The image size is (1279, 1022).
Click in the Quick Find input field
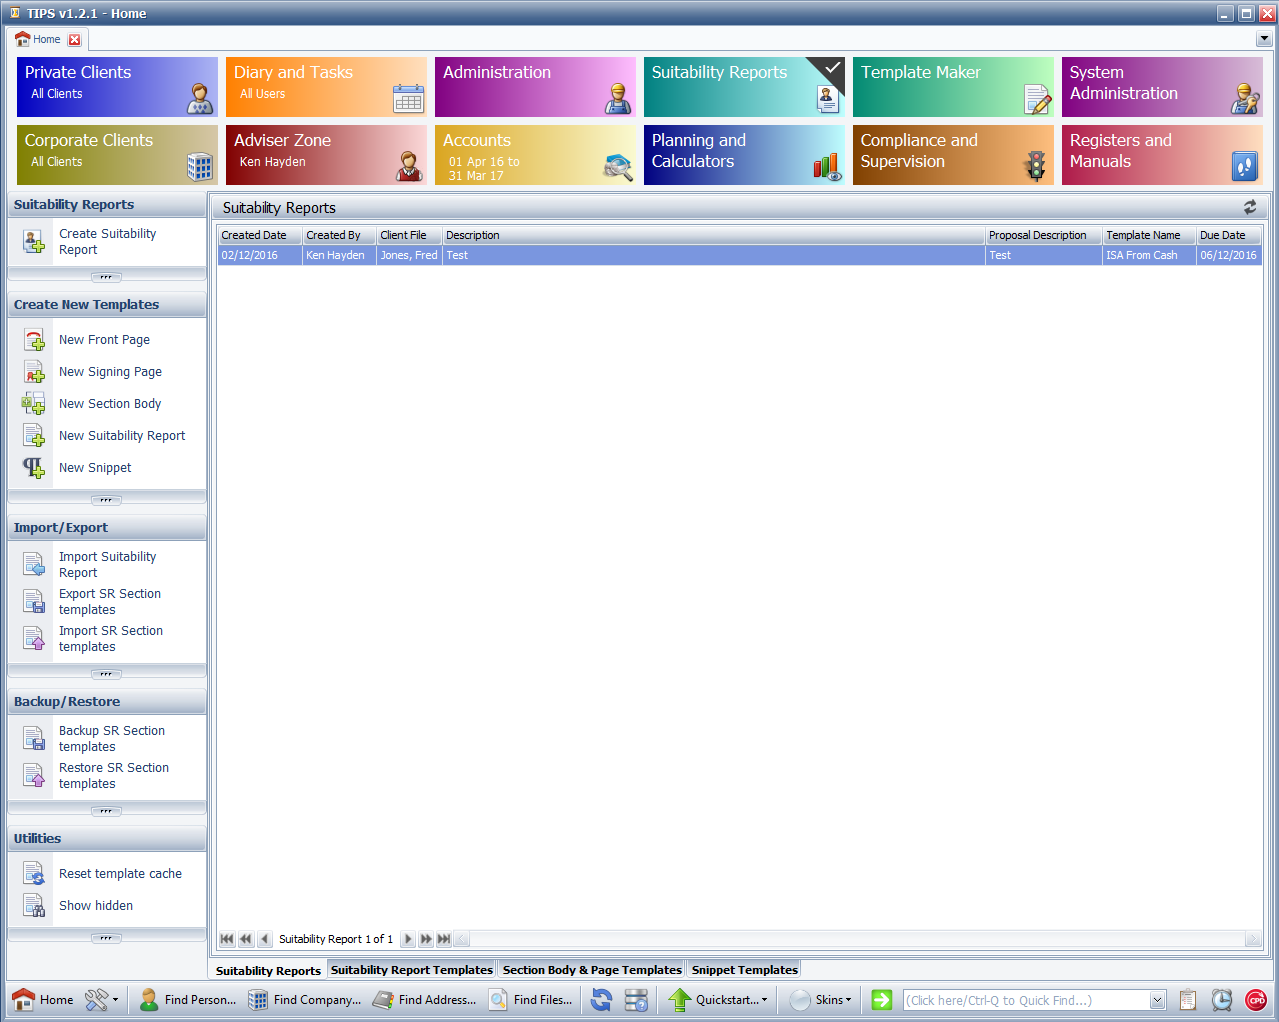[1025, 1000]
